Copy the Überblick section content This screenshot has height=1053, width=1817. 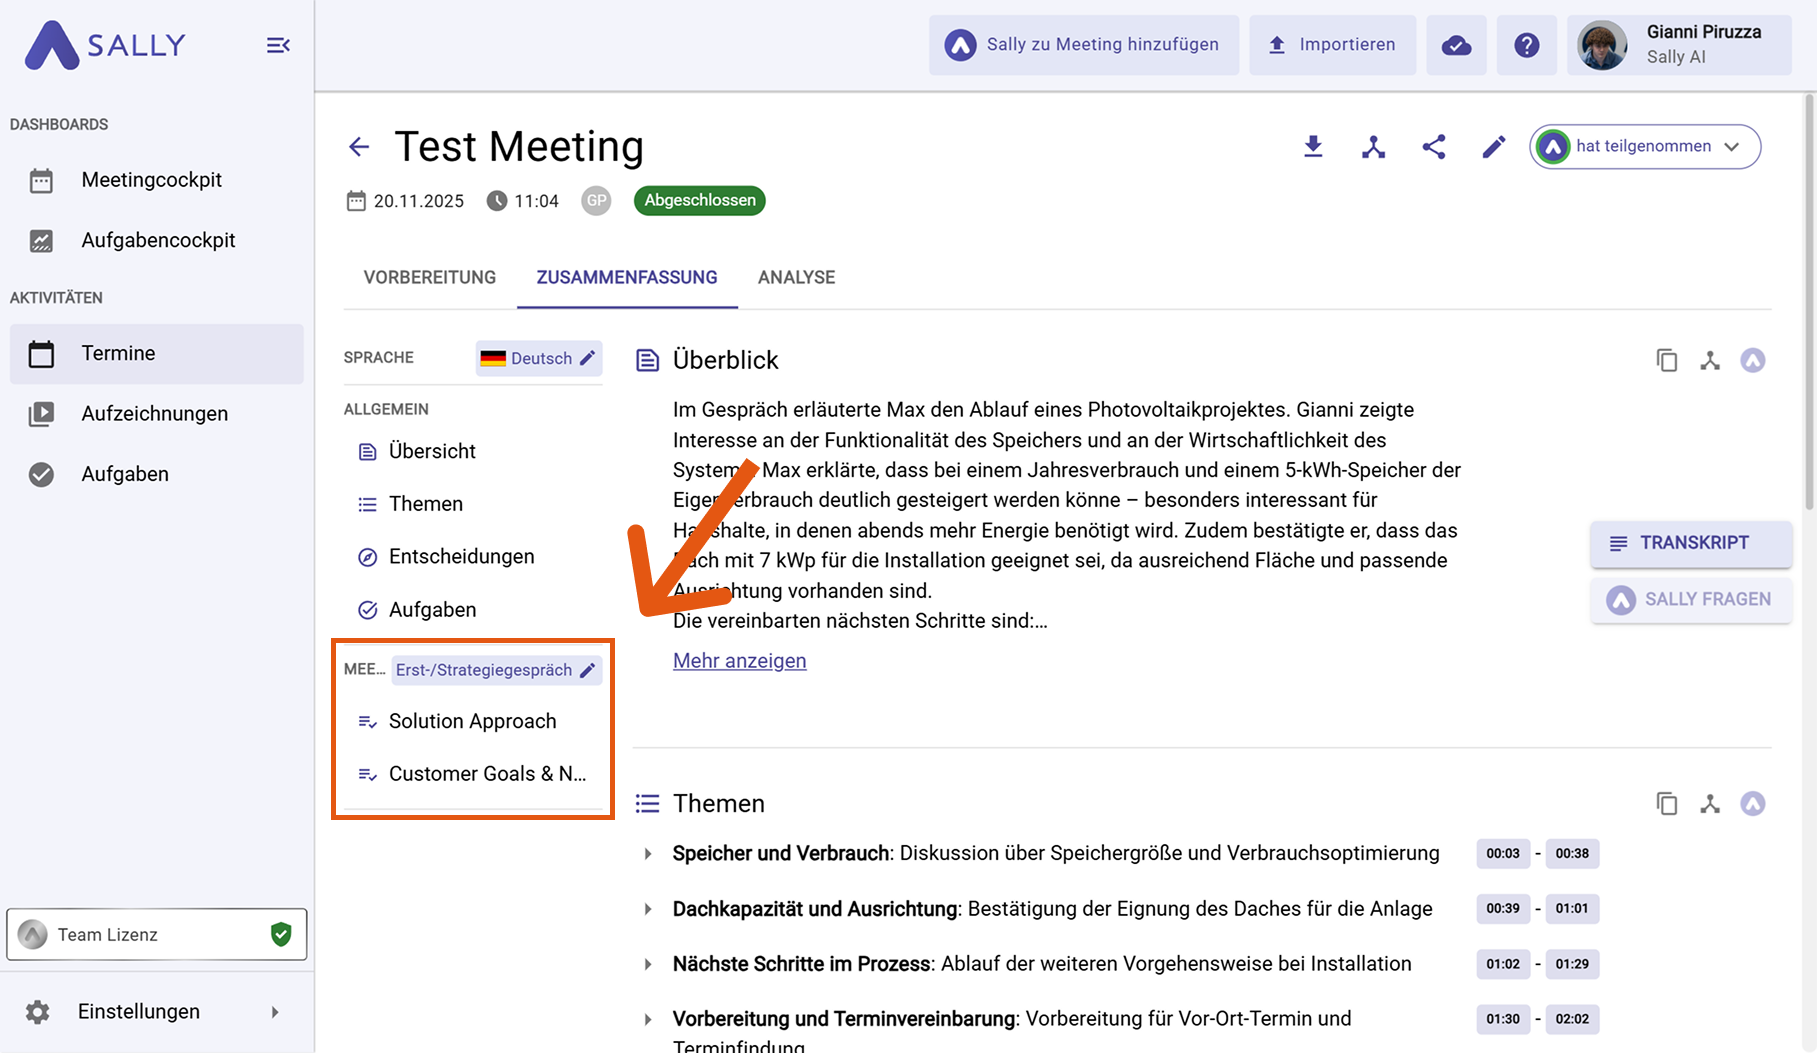point(1666,360)
